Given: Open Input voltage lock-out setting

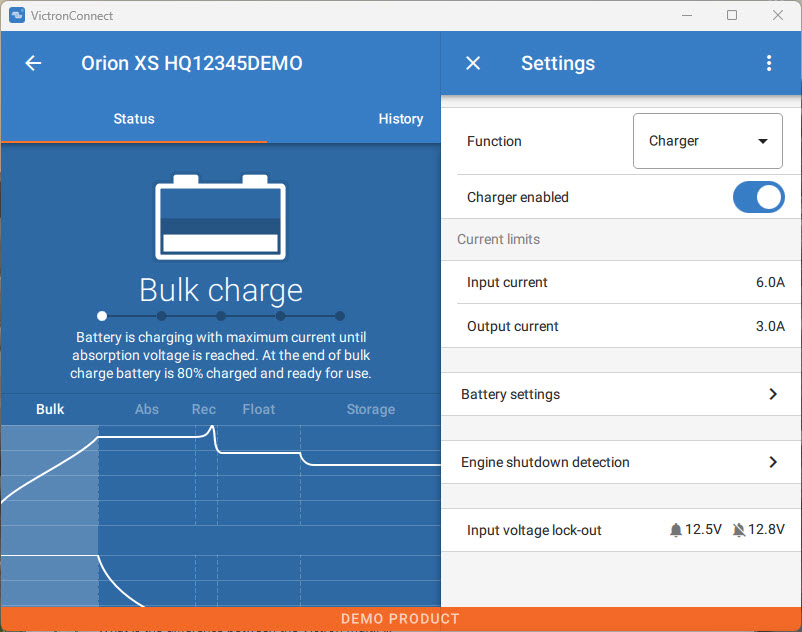Looking at the screenshot, I should click(x=534, y=530).
